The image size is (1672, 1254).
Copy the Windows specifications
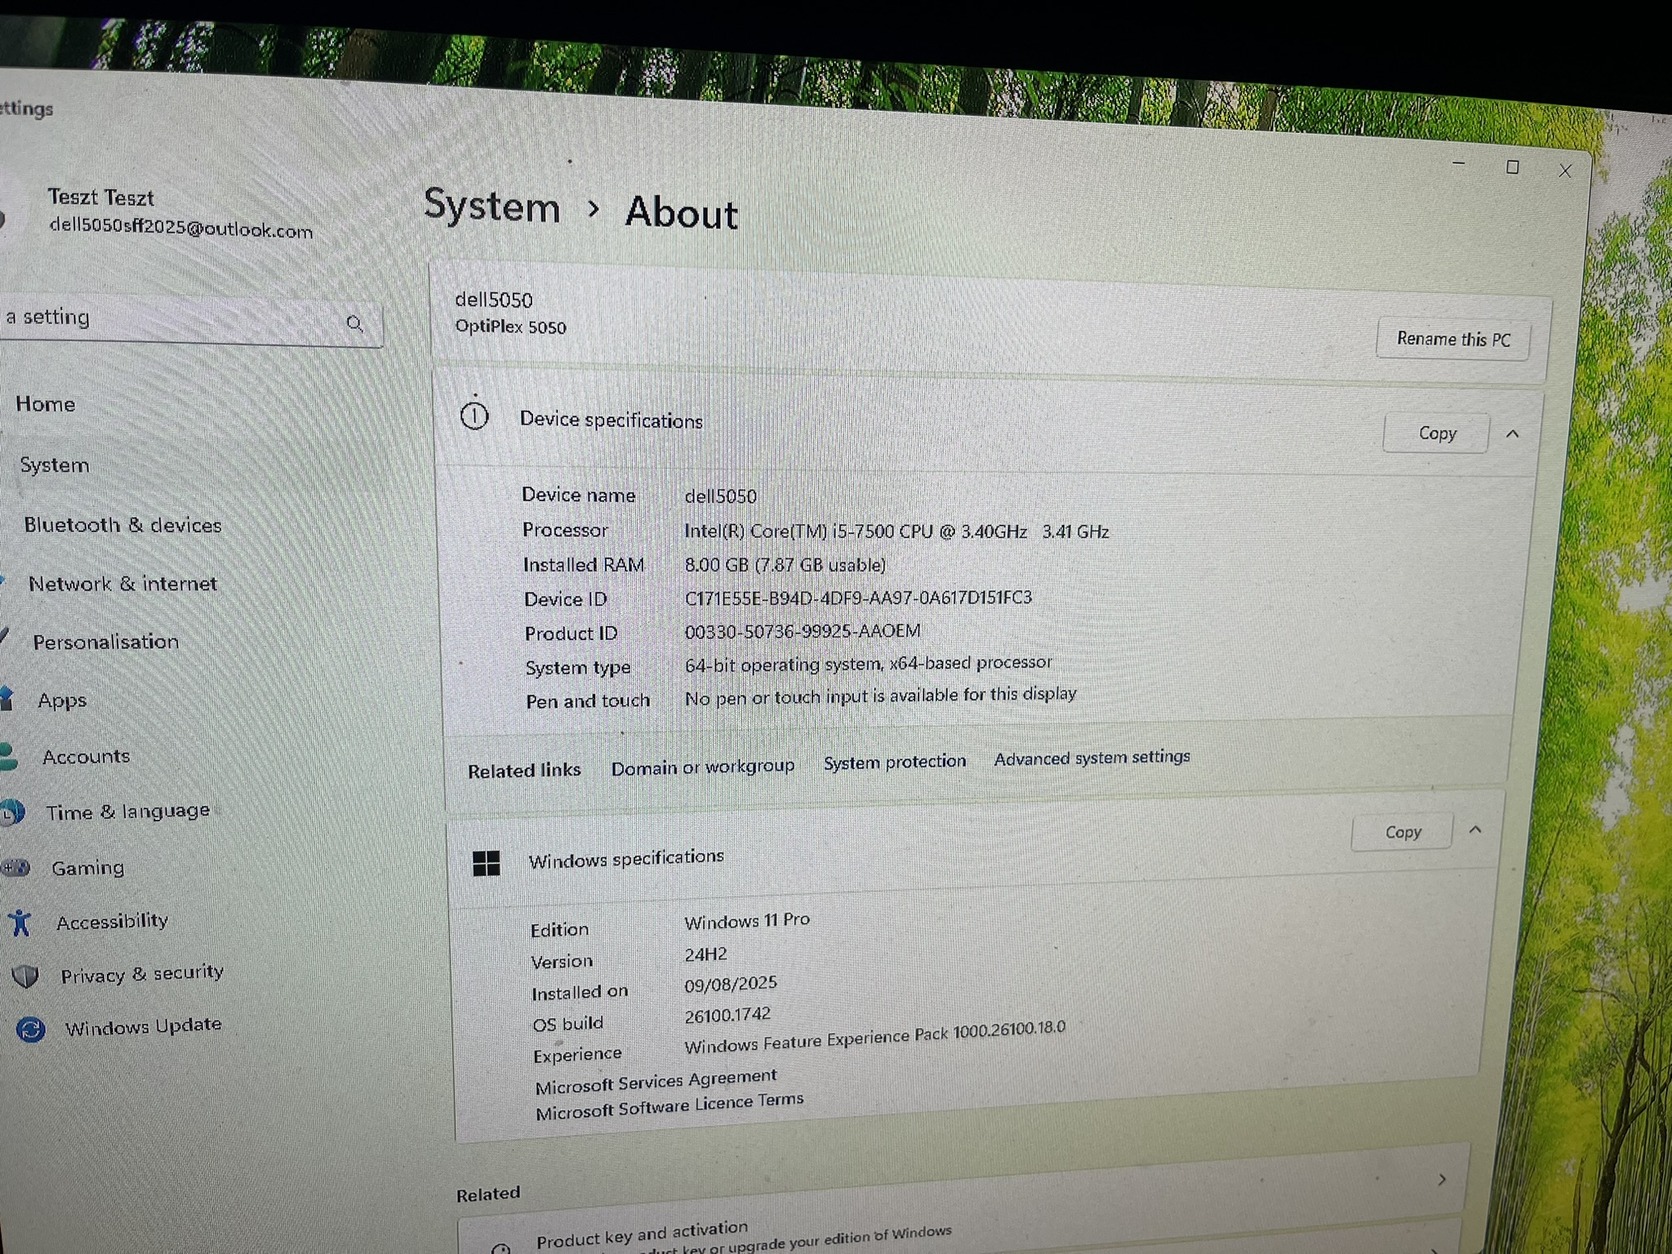(1402, 832)
